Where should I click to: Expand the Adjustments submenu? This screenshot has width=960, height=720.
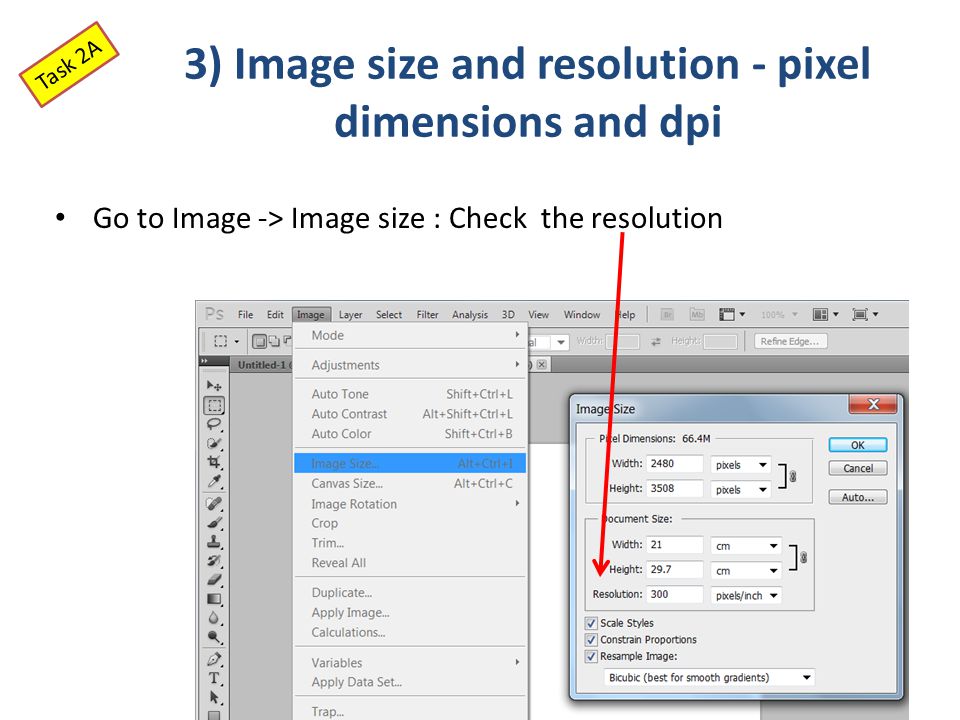(410, 365)
